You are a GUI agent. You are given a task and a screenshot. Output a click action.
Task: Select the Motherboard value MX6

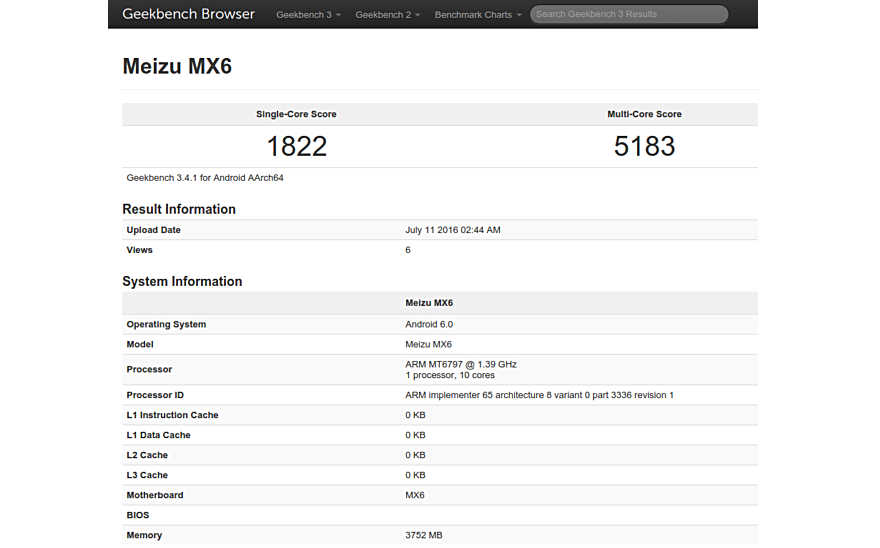pyautogui.click(x=415, y=495)
